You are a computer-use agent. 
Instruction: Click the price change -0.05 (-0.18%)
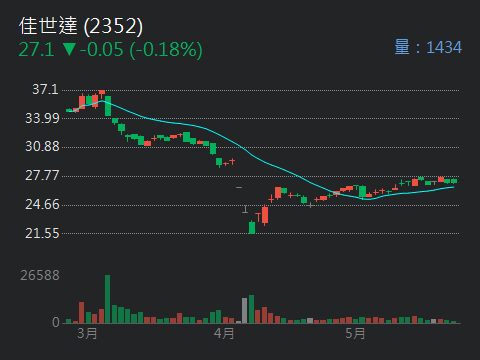point(141,50)
